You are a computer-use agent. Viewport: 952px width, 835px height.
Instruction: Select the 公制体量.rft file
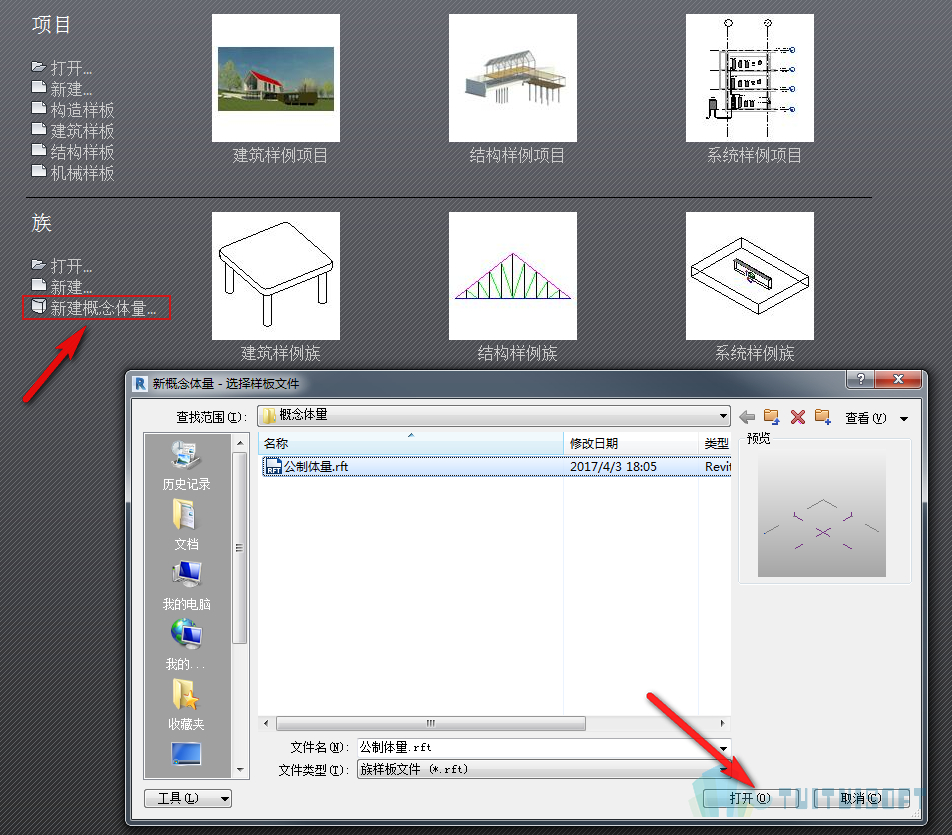point(496,466)
